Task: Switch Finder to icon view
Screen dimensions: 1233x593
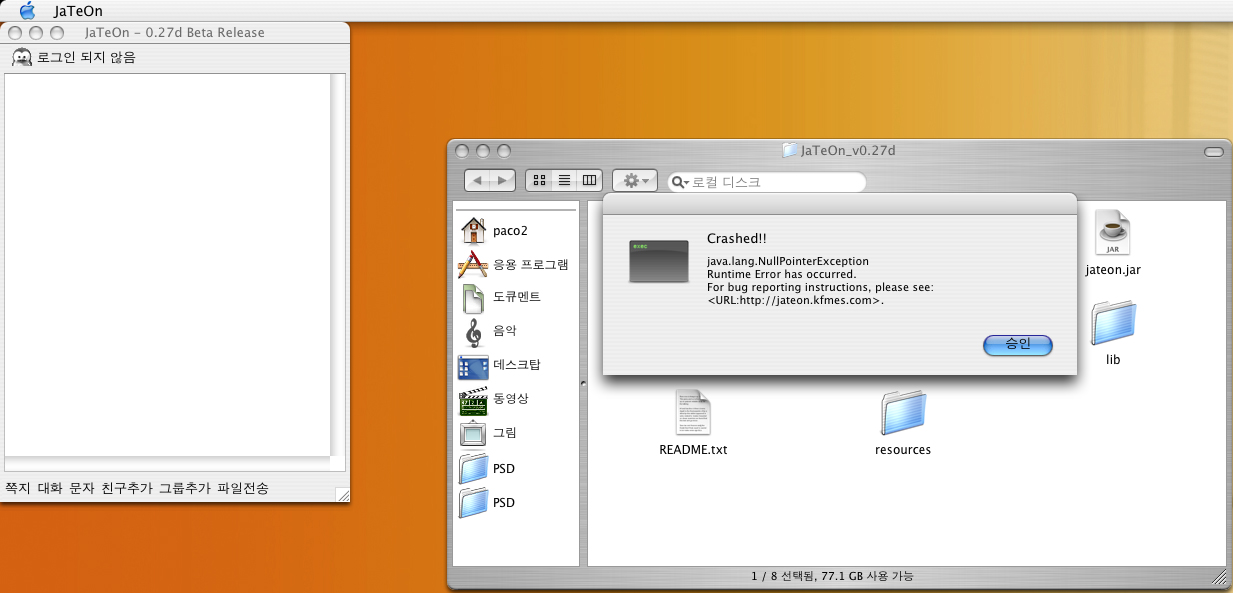Action: (x=539, y=180)
